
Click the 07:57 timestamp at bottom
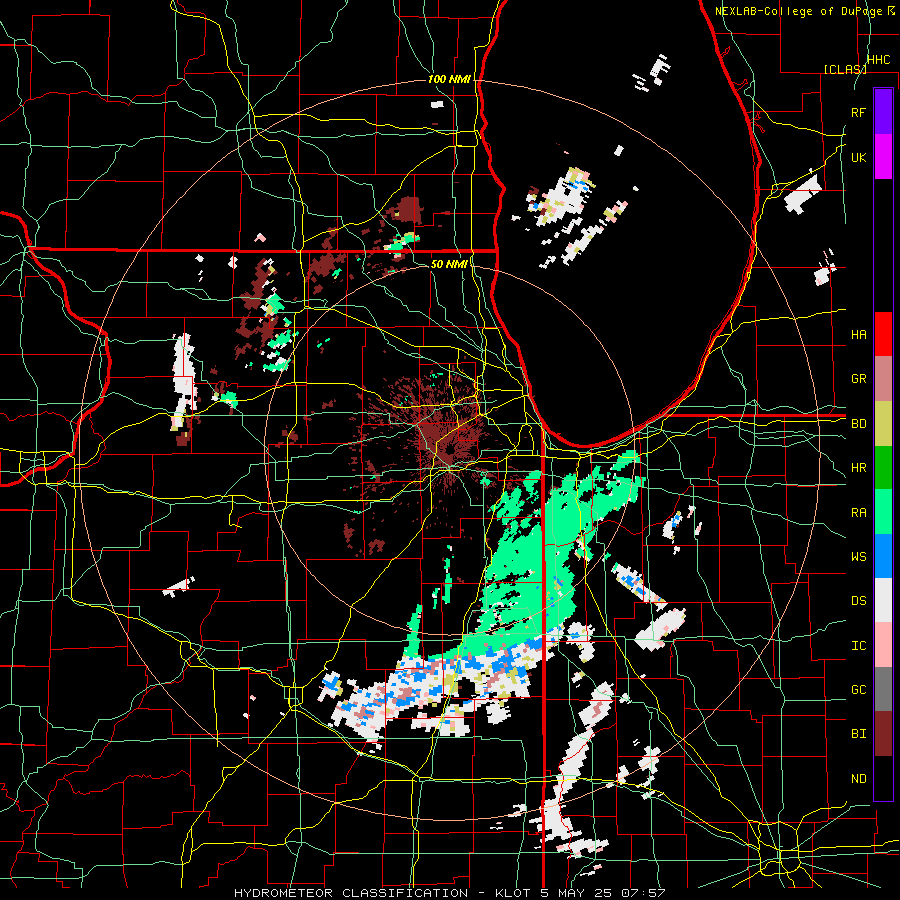[643, 893]
